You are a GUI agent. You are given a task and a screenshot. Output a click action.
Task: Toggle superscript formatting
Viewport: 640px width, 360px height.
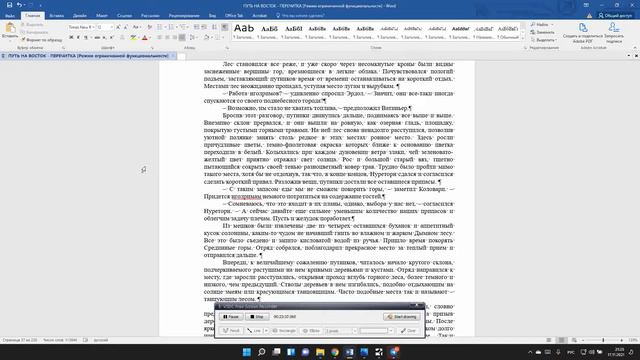tap(112, 38)
